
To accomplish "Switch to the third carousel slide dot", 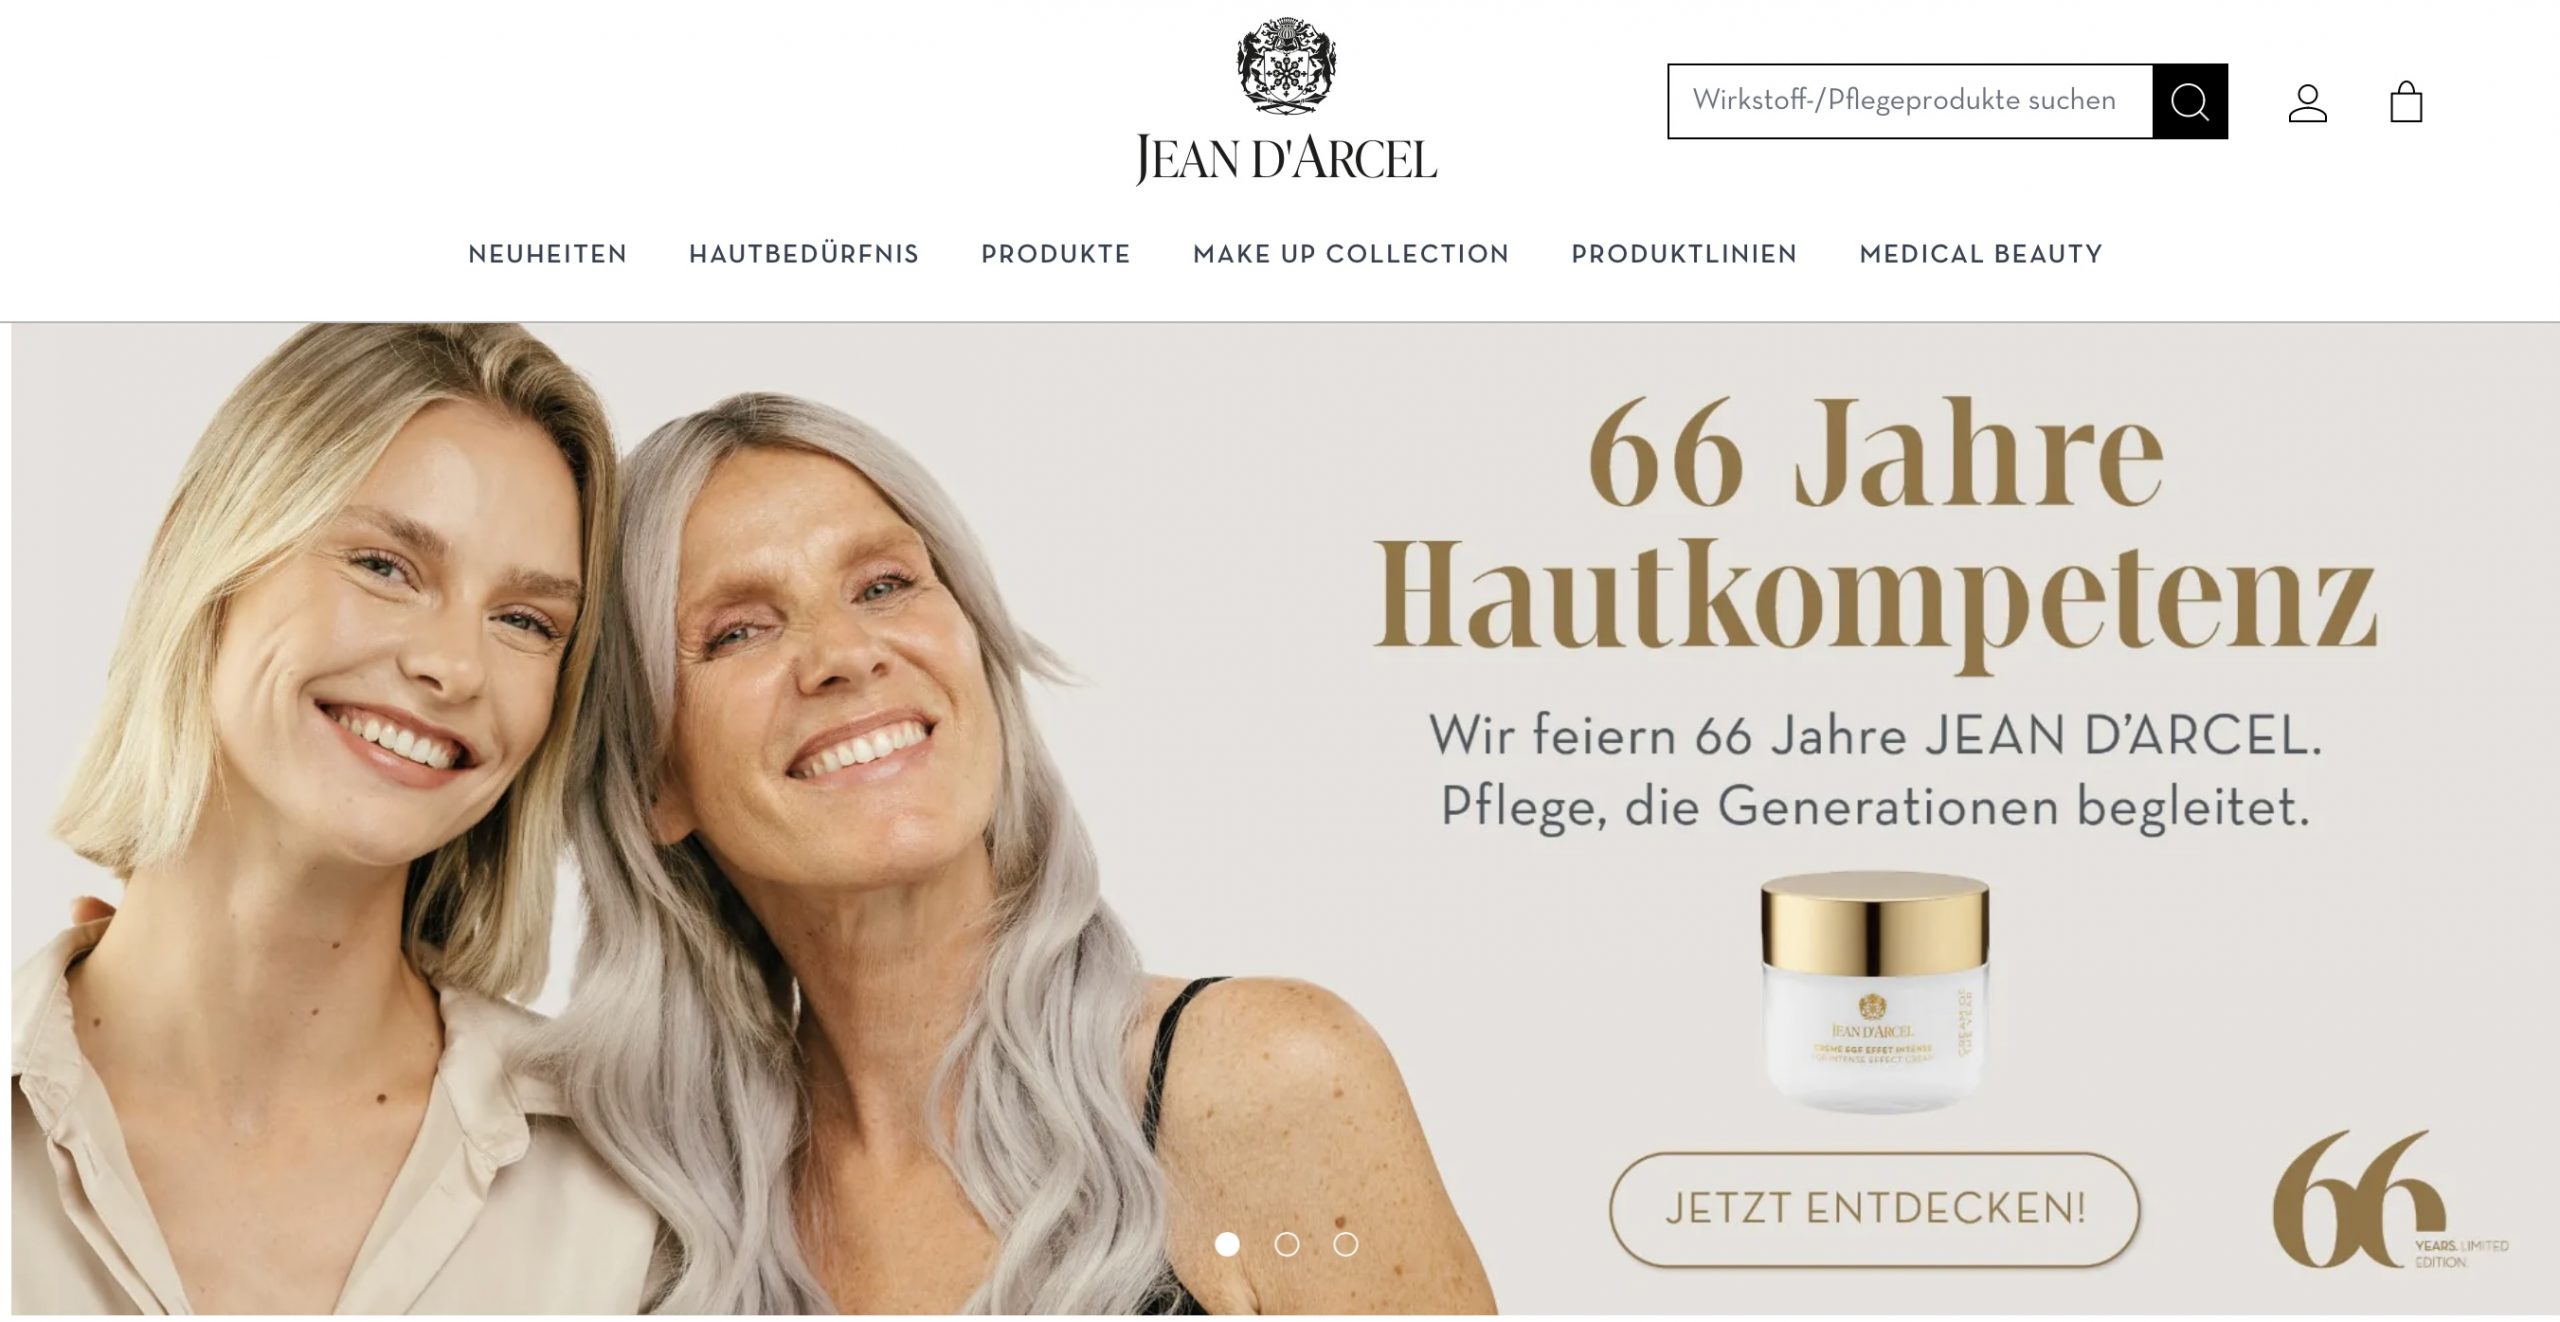I will 1345,1244.
